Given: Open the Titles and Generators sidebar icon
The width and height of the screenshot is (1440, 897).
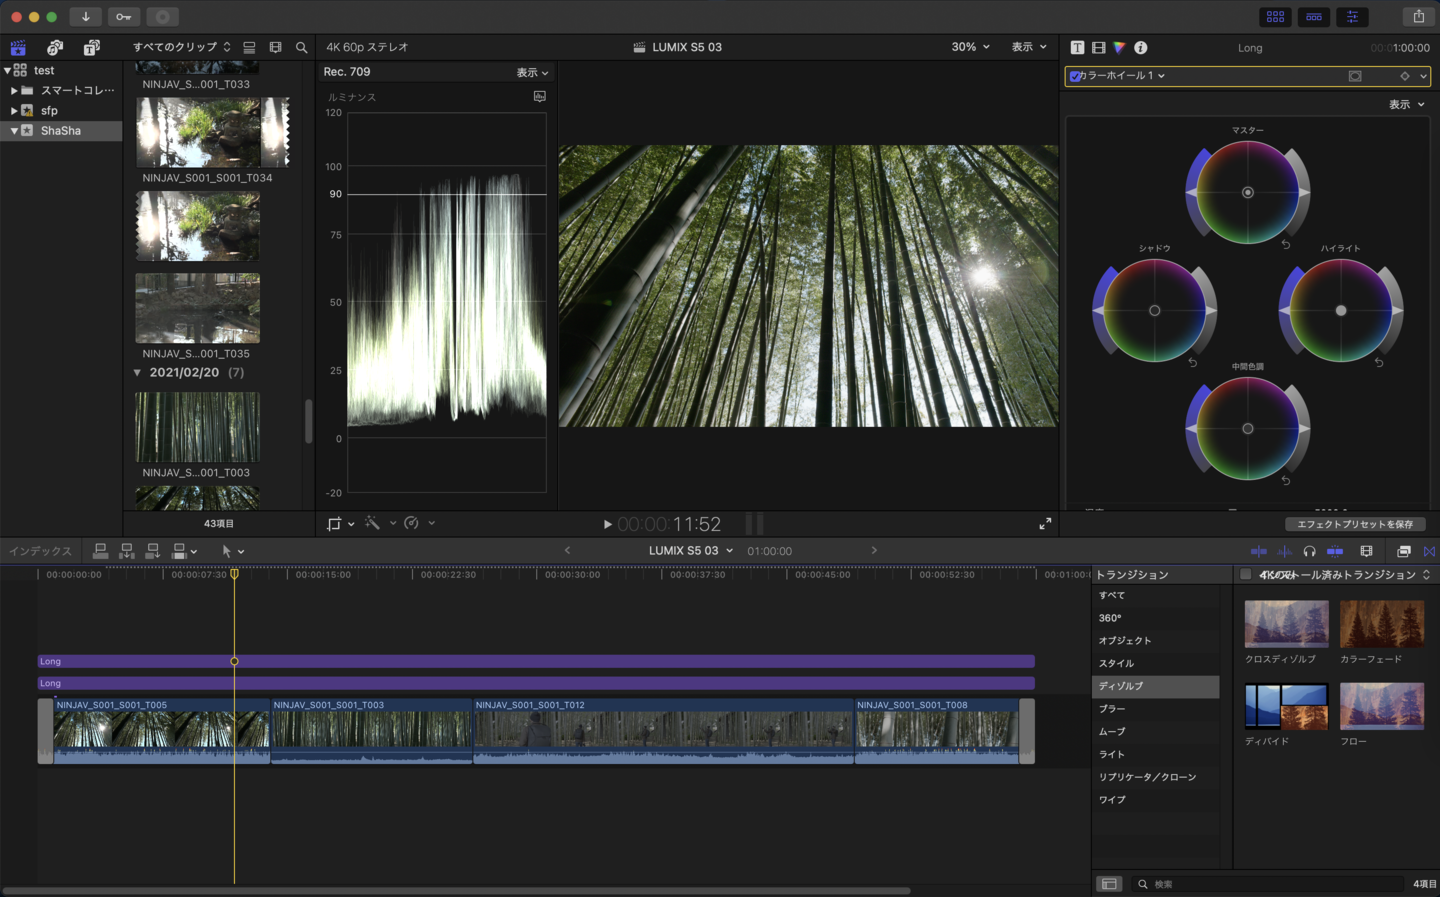Looking at the screenshot, I should [x=91, y=47].
